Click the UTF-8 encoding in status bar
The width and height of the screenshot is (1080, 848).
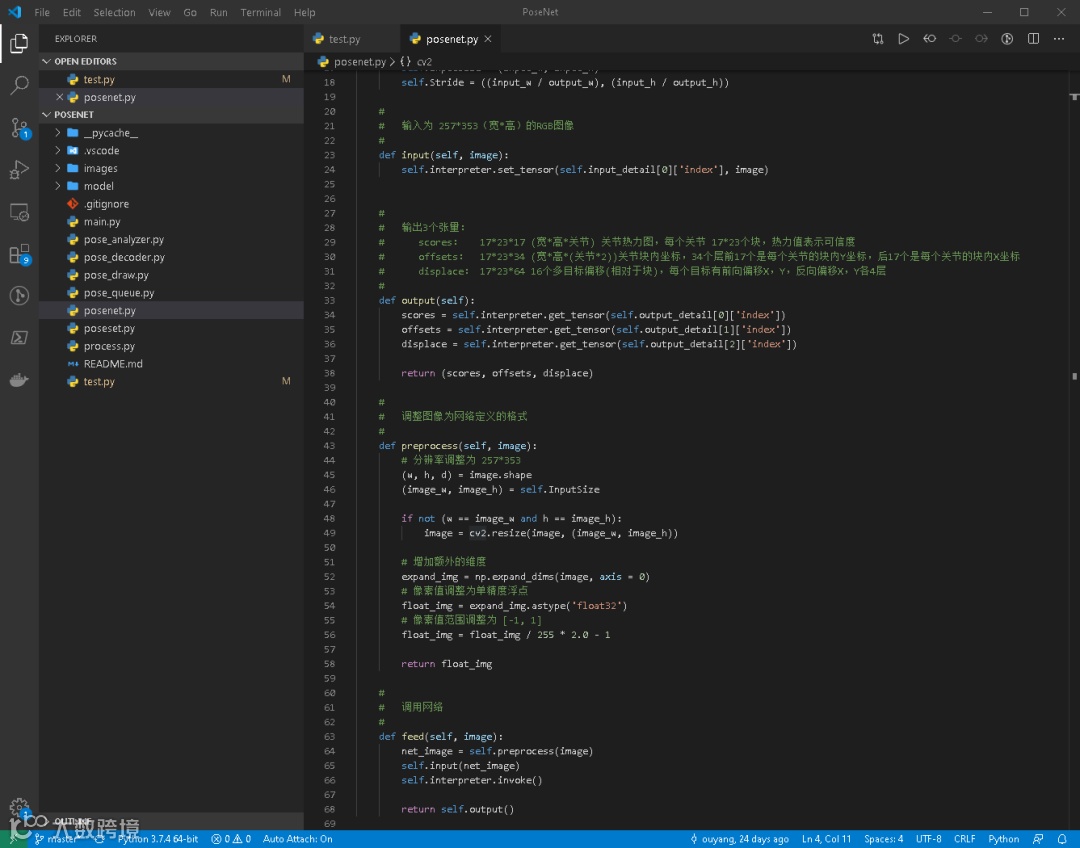coord(928,839)
